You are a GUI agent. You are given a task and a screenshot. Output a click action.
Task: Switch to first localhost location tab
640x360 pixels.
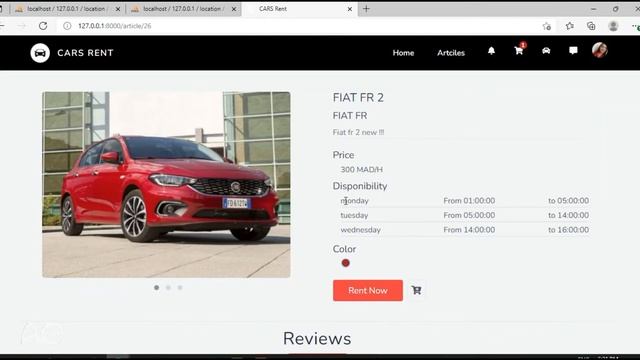[67, 9]
